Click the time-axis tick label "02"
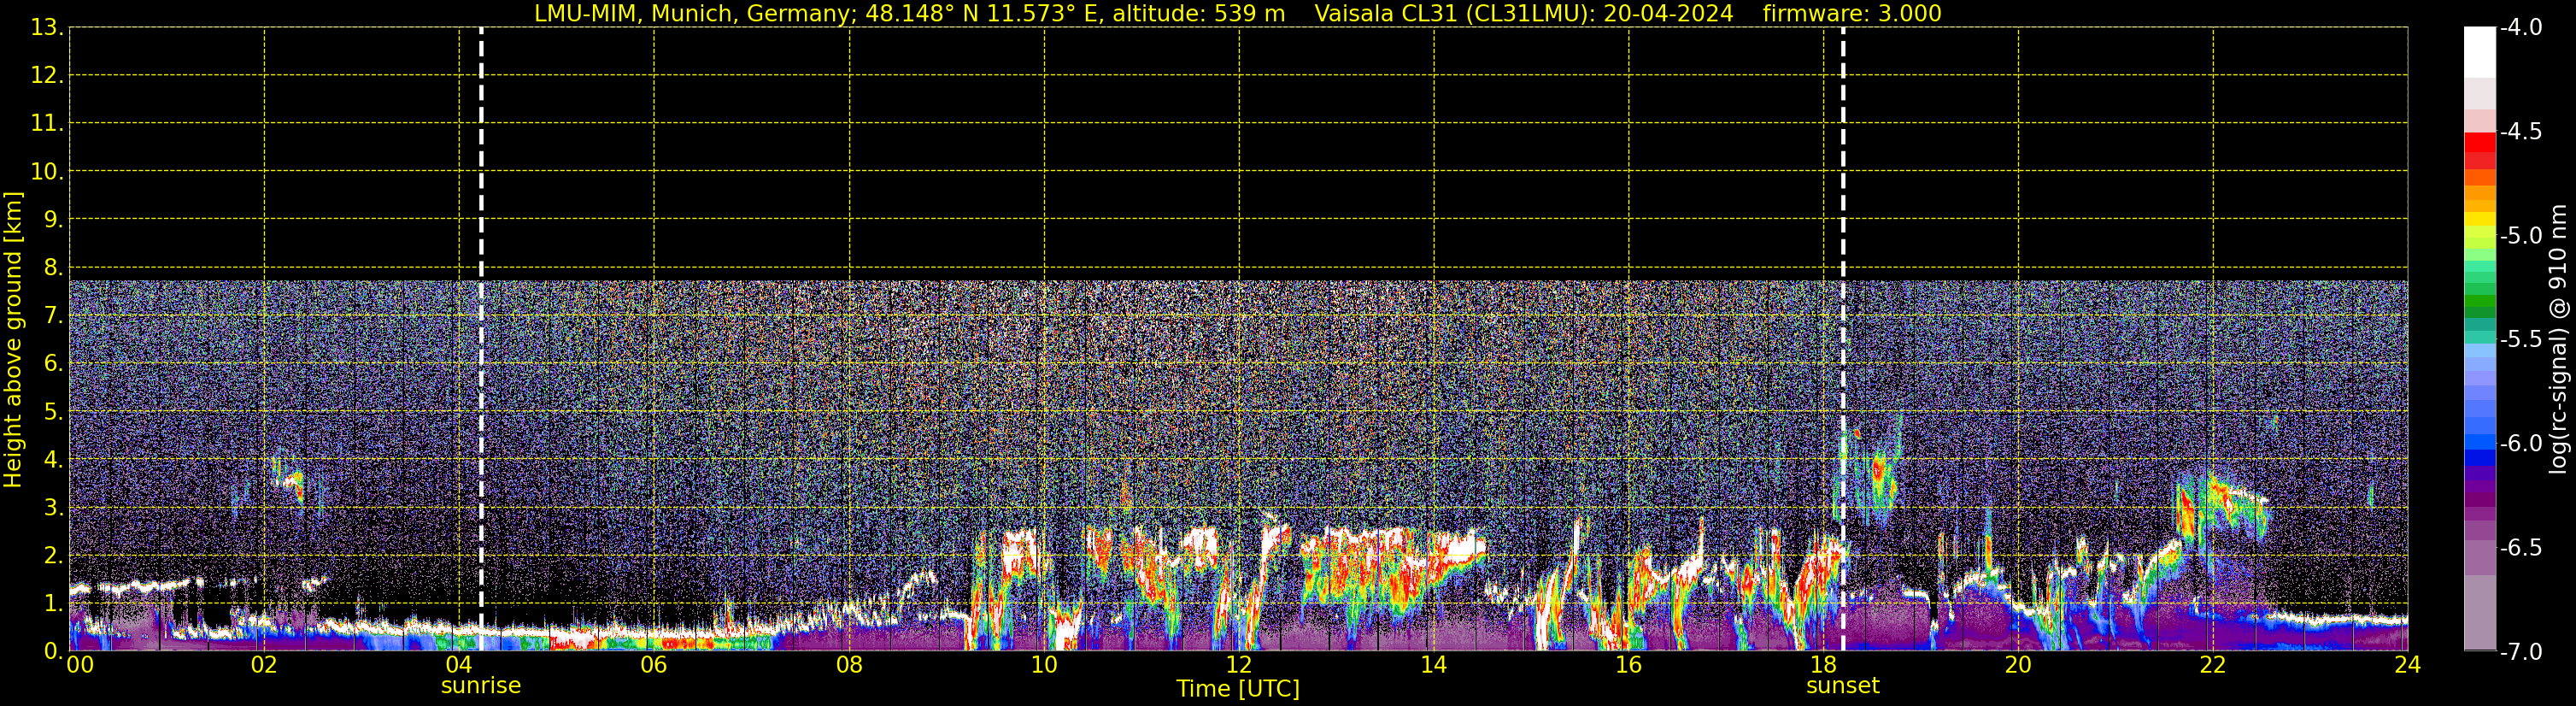Viewport: 2576px width, 706px height. point(264,665)
